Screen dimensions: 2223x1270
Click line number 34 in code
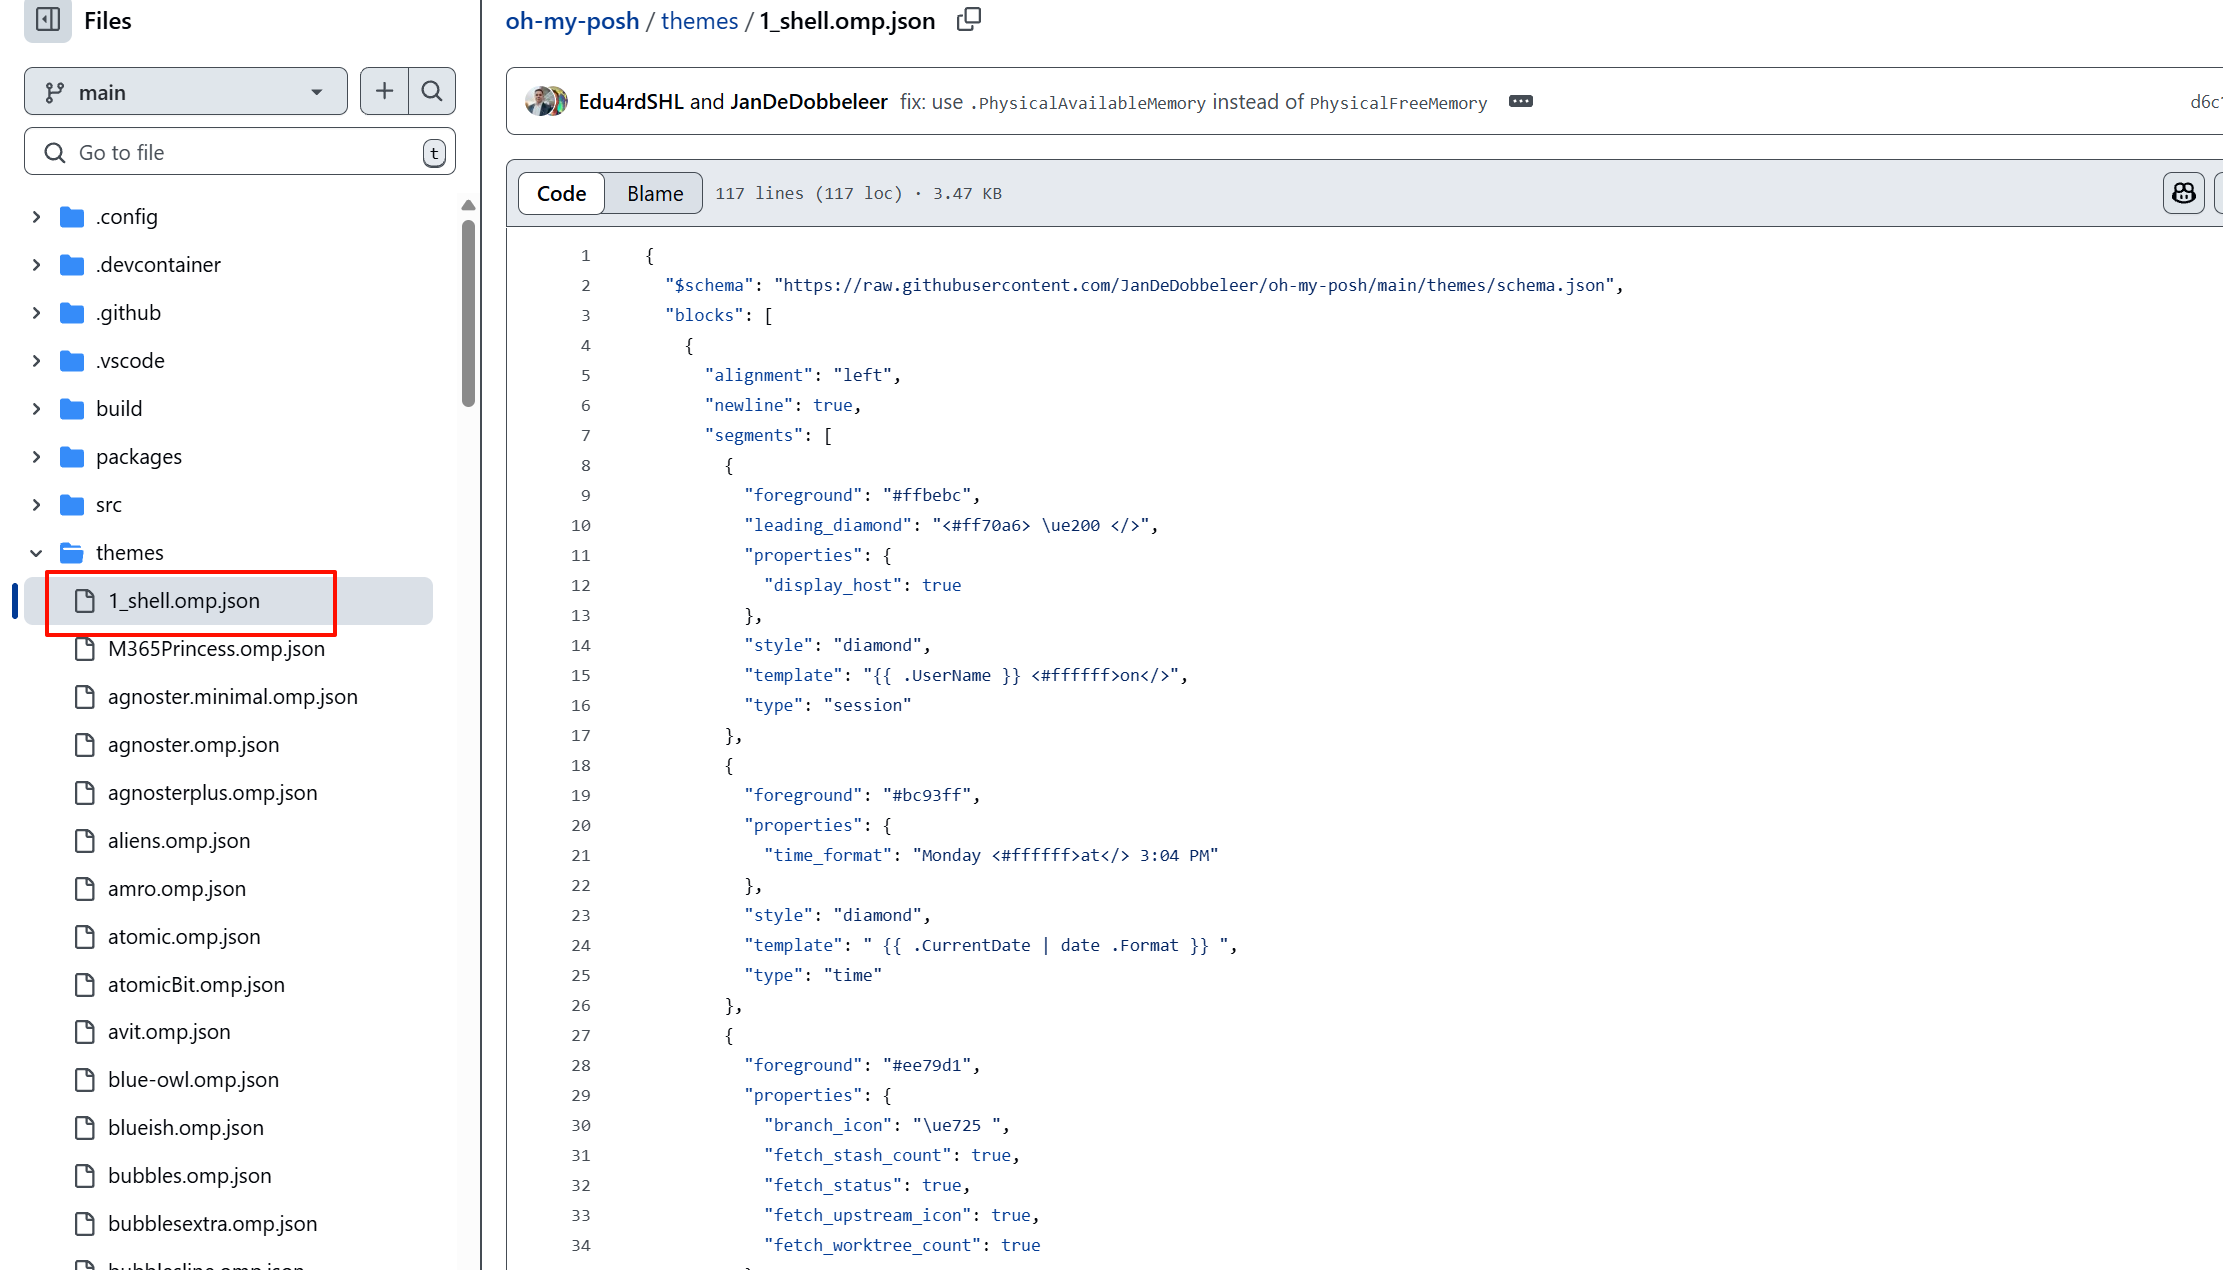click(x=581, y=1246)
